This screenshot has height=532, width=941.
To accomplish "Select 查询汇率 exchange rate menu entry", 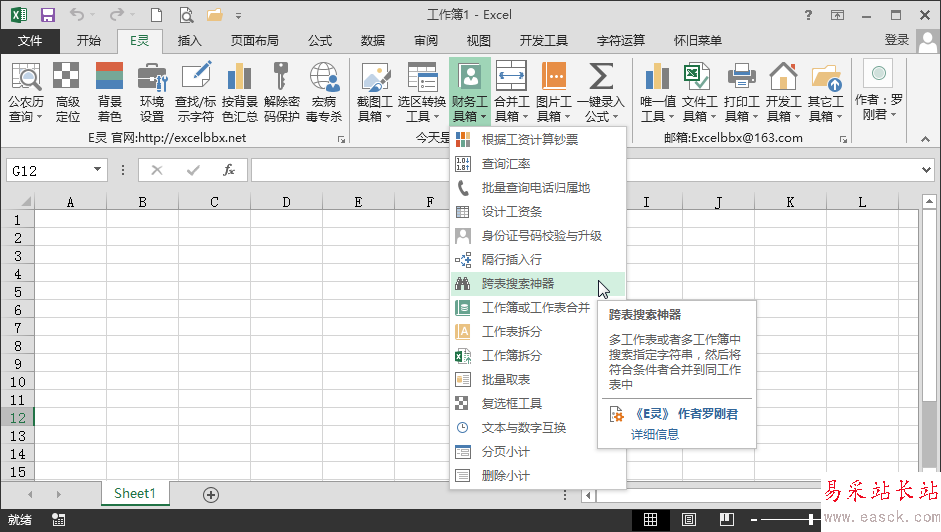I will point(538,163).
